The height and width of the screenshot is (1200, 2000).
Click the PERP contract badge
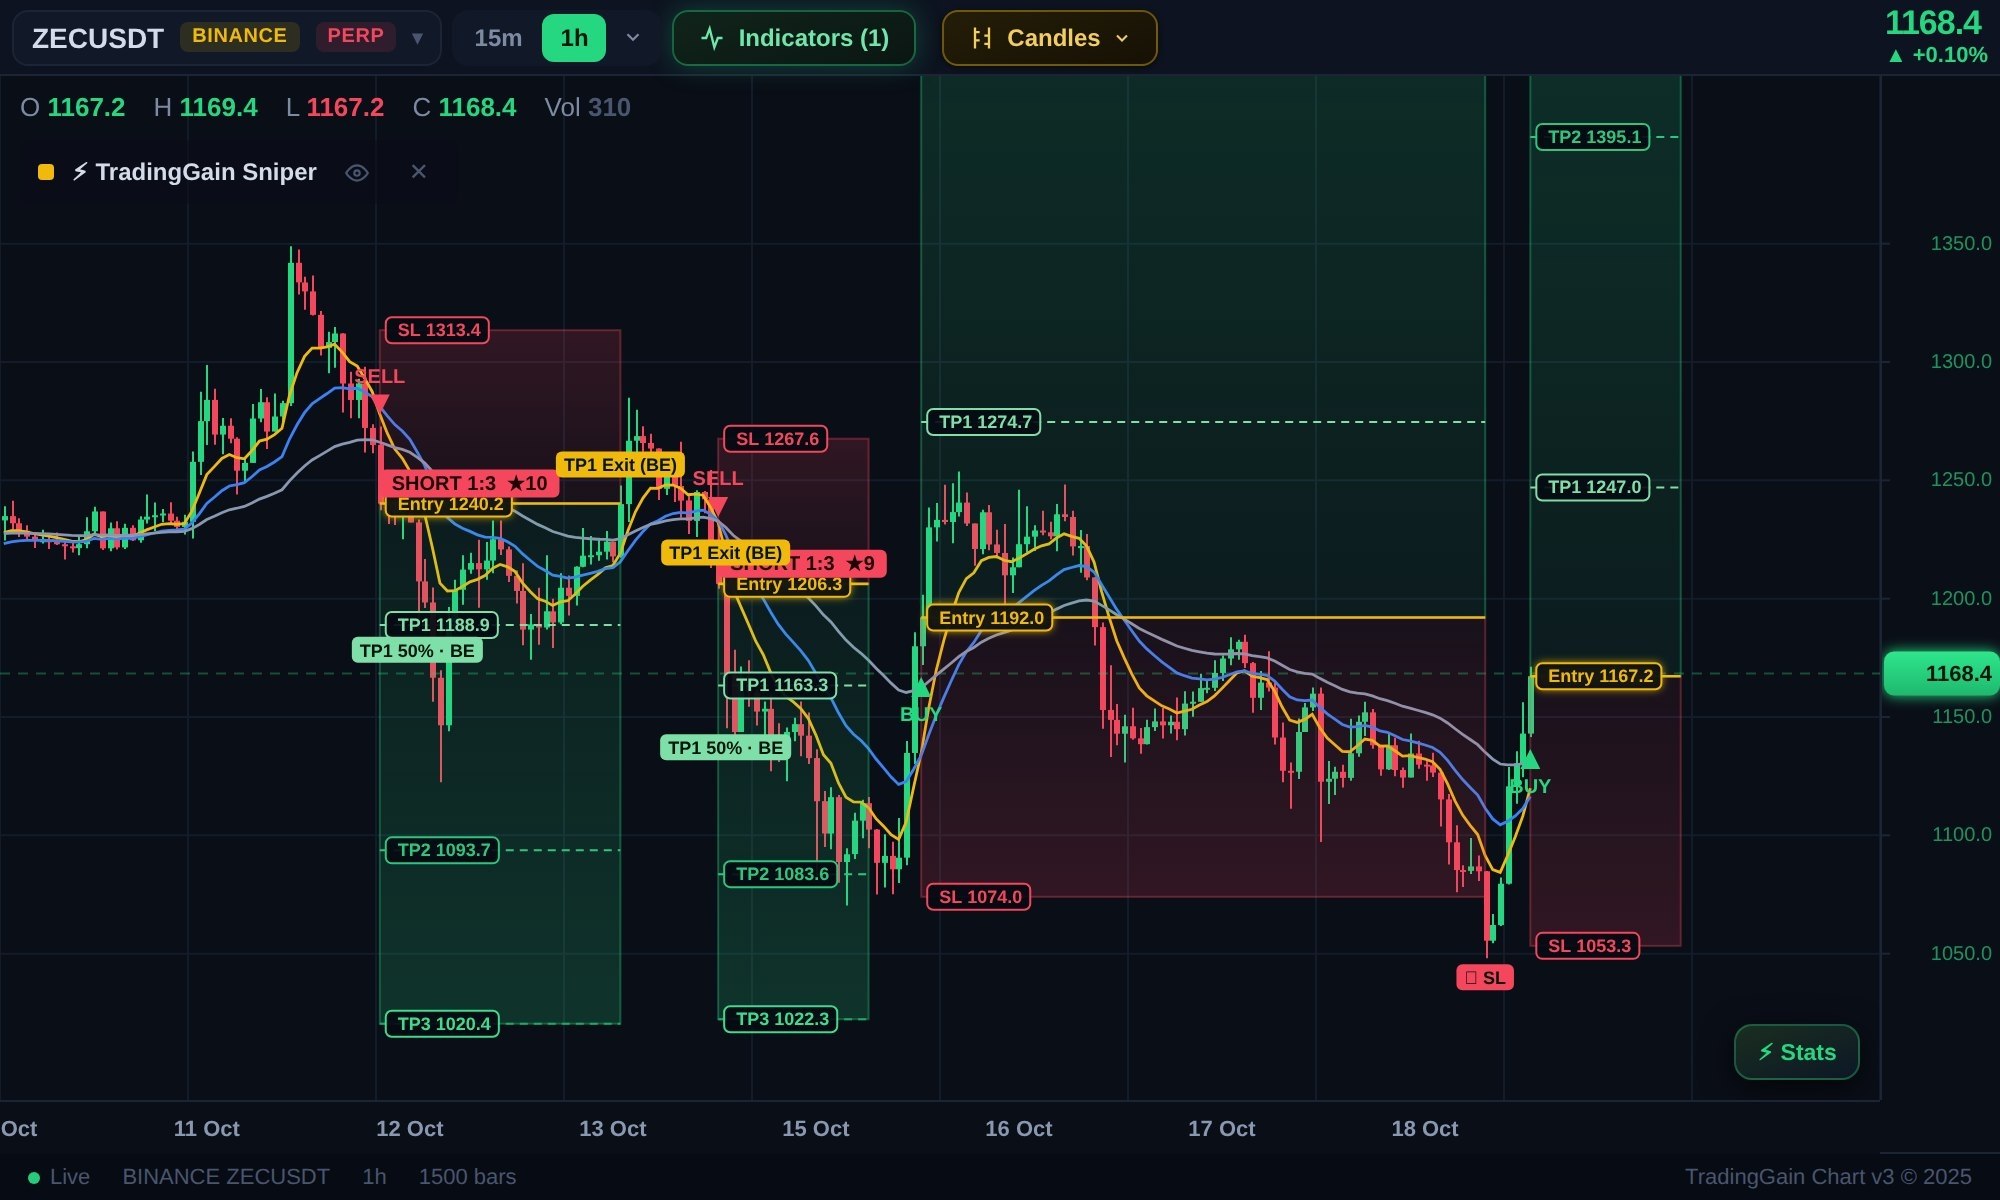click(x=355, y=36)
